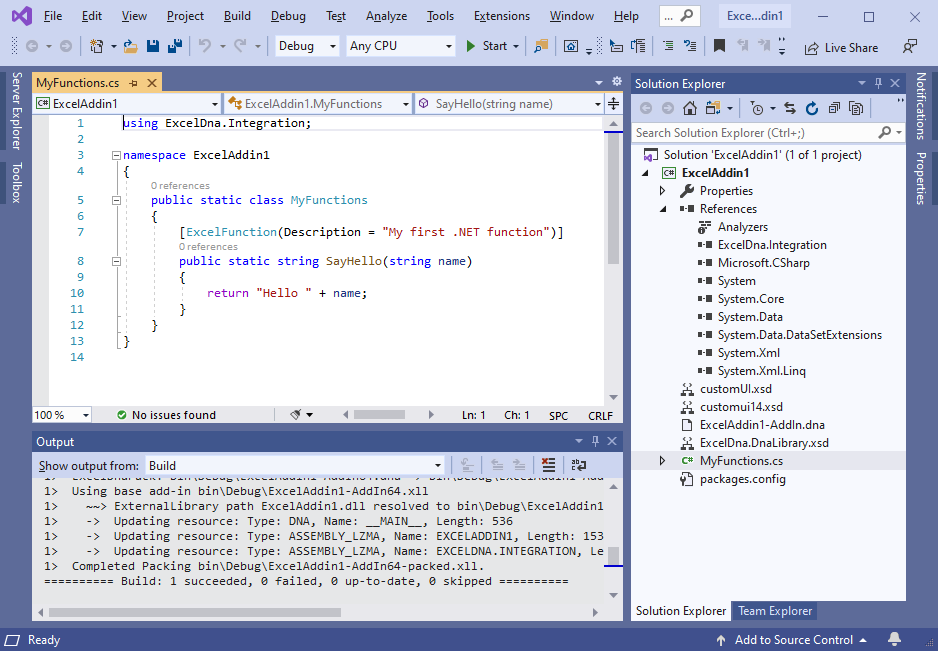Open the SayHello member dropdown
Screen dimensions: 938x651
(510, 104)
